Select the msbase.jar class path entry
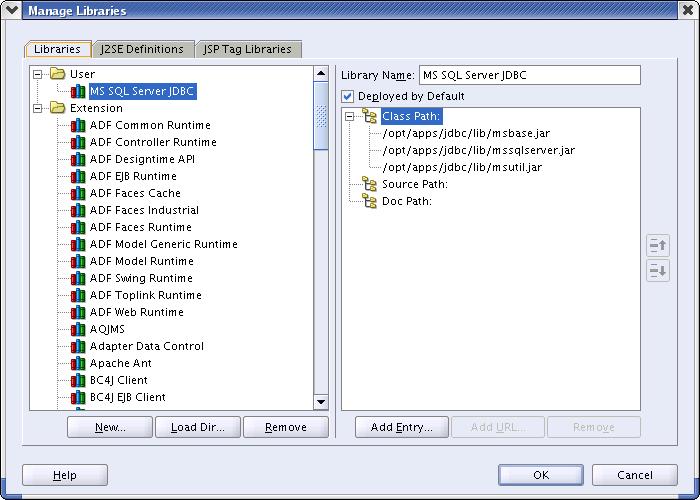Viewport: 700px width, 500px height. coord(466,133)
